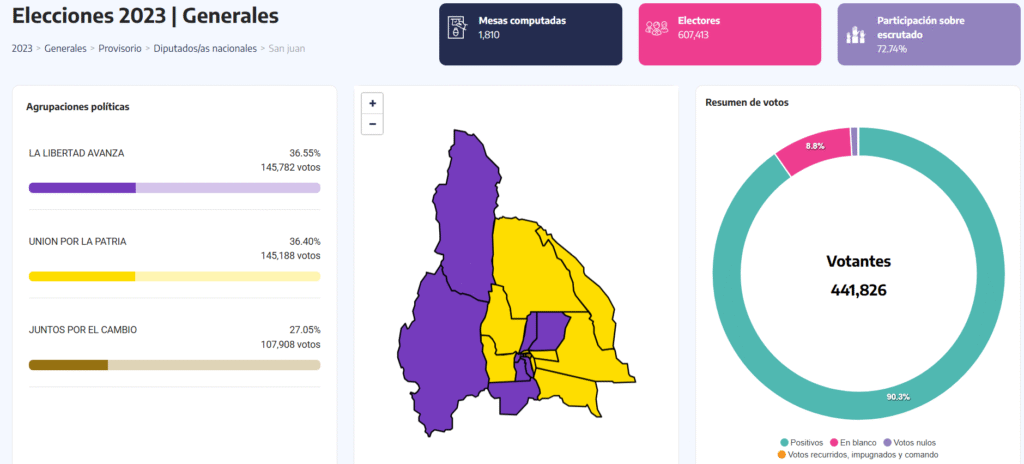Screen dimensions: 1024x464
Task: Select the San juan breadcrumb
Action: coord(287,48)
